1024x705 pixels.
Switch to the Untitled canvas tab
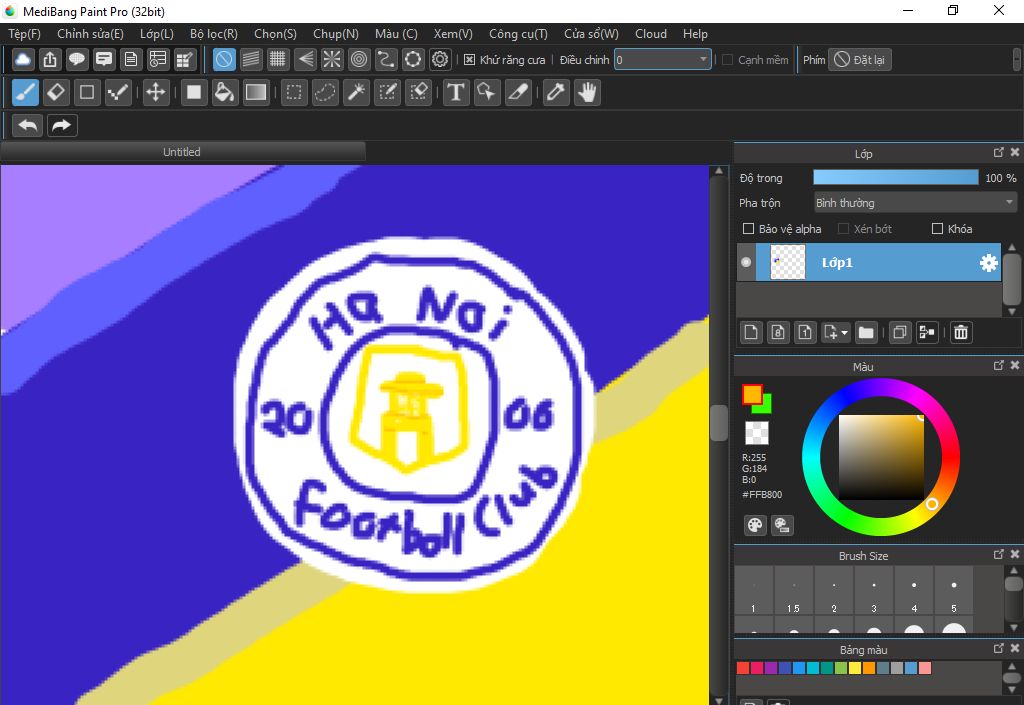click(182, 152)
